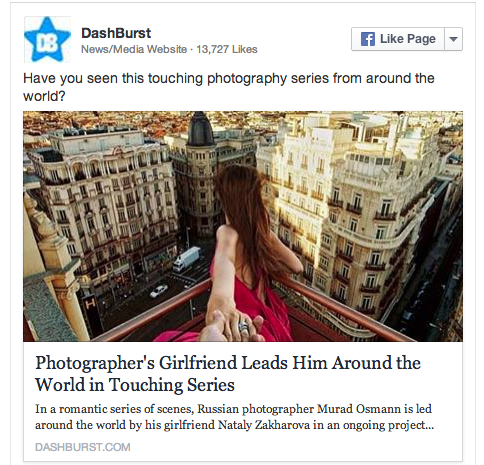Click the article description about Murad Osmann
This screenshot has width=484, height=465.
point(235,417)
